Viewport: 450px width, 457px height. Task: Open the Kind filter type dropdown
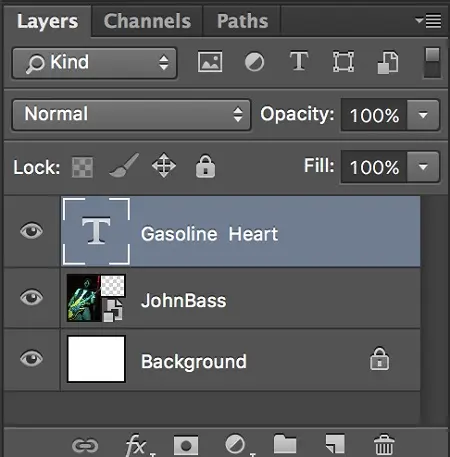coord(94,63)
